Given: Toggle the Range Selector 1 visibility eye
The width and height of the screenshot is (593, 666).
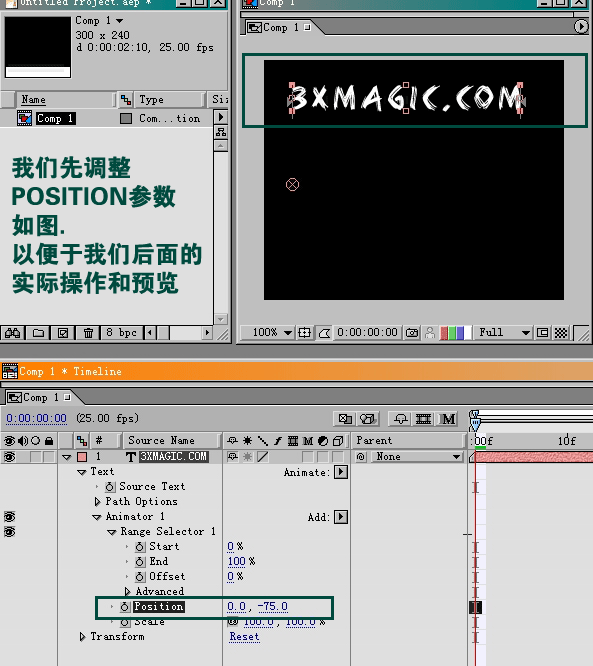Looking at the screenshot, I should click(x=9, y=532).
